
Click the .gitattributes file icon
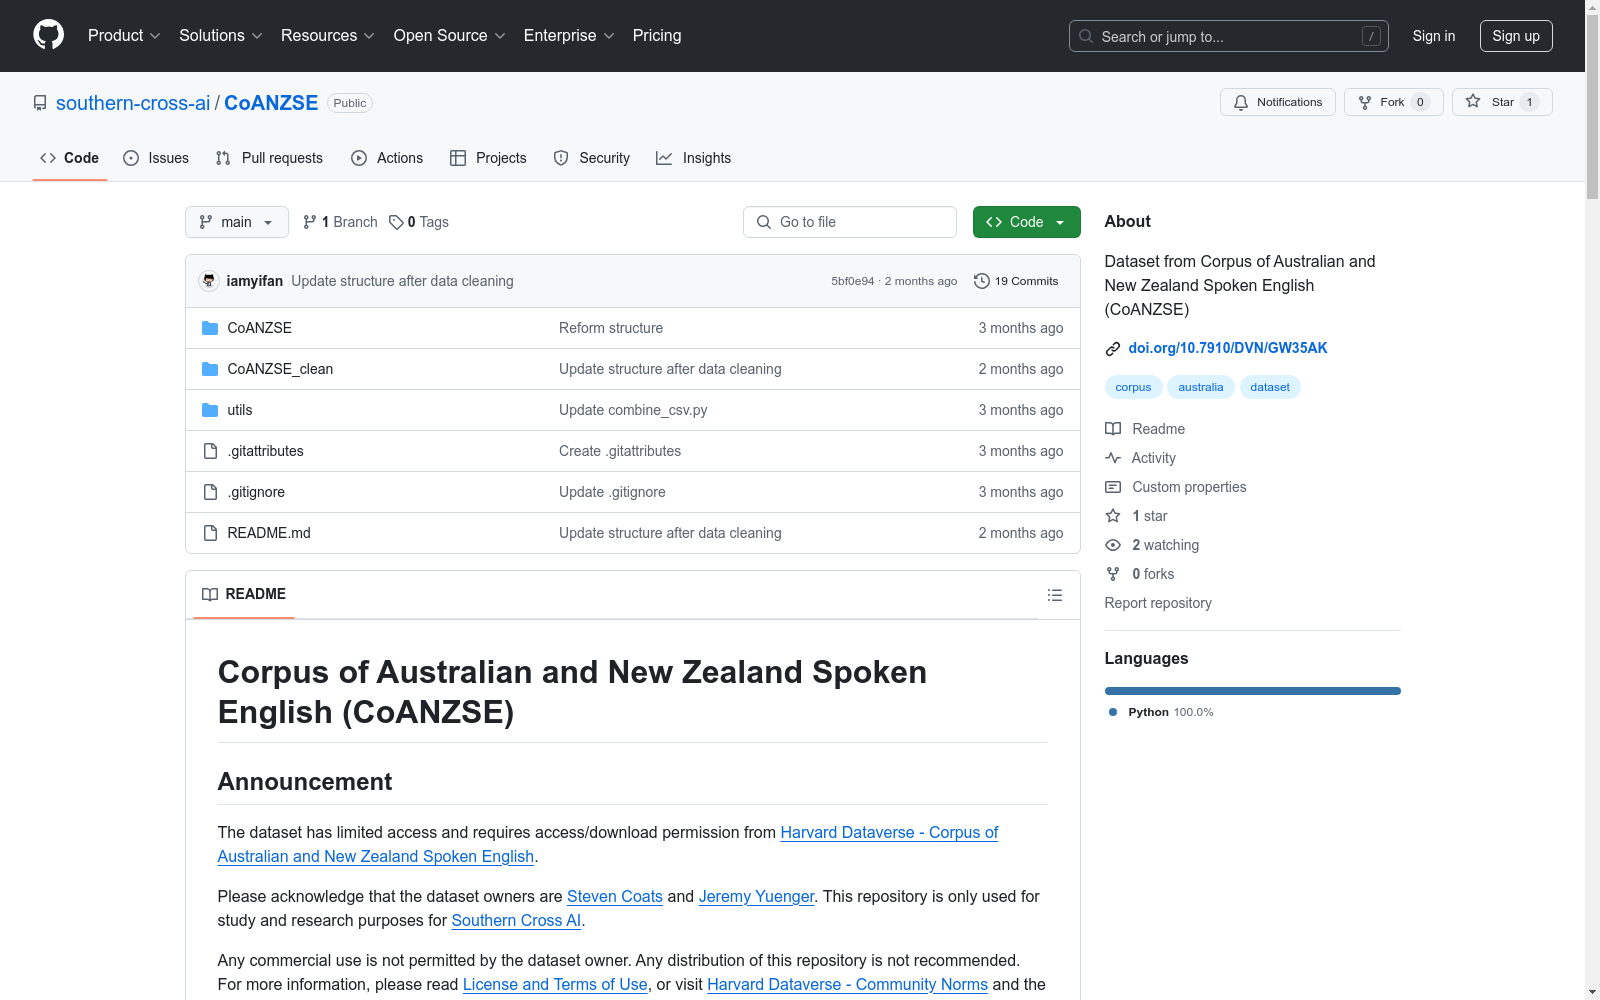pyautogui.click(x=210, y=451)
